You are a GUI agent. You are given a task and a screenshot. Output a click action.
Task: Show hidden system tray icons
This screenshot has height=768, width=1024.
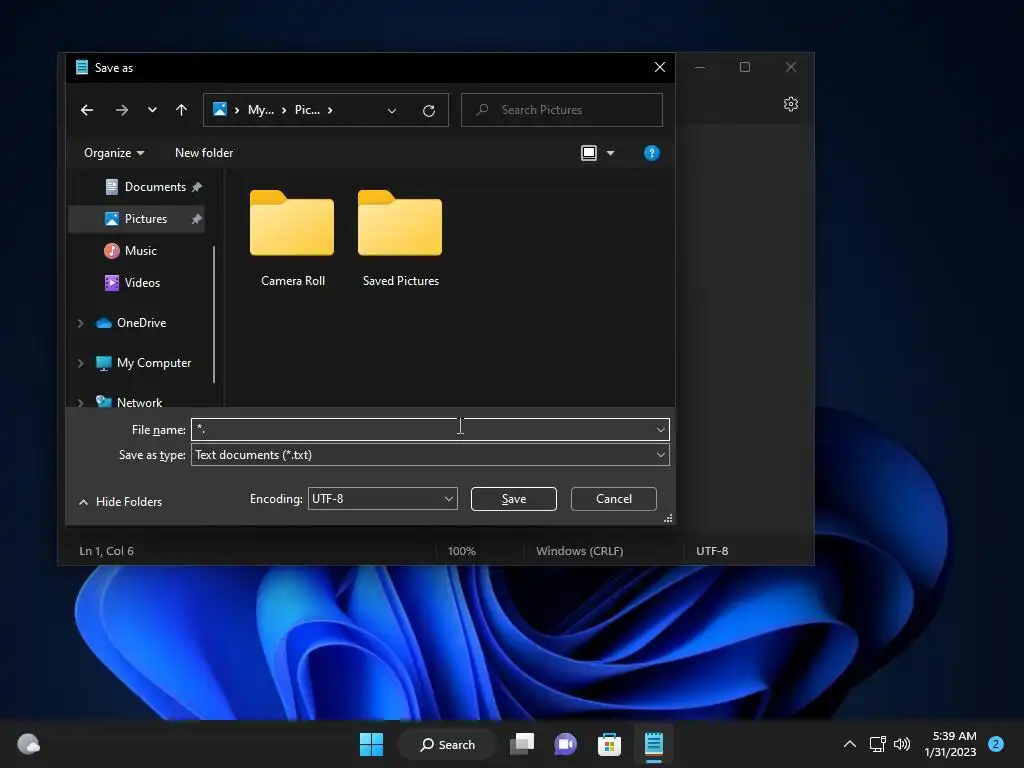click(x=850, y=744)
